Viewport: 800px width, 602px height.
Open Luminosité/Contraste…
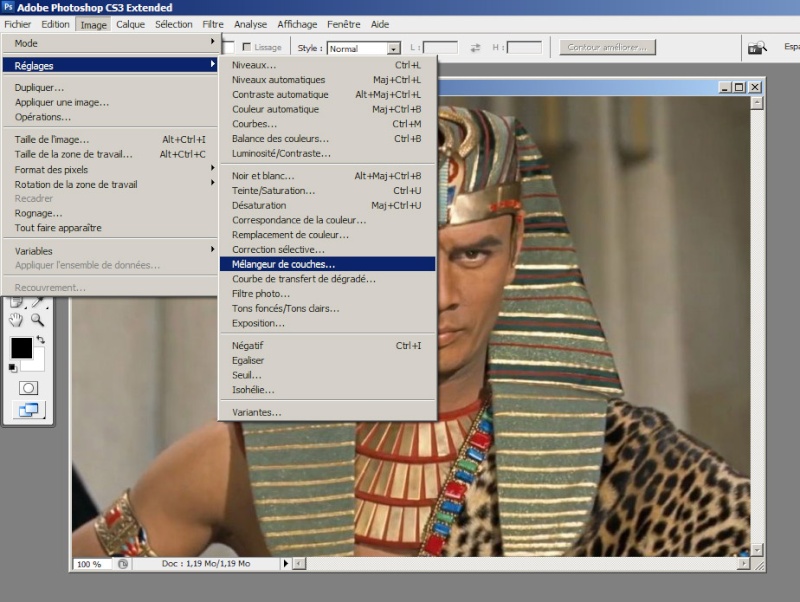click(x=327, y=154)
